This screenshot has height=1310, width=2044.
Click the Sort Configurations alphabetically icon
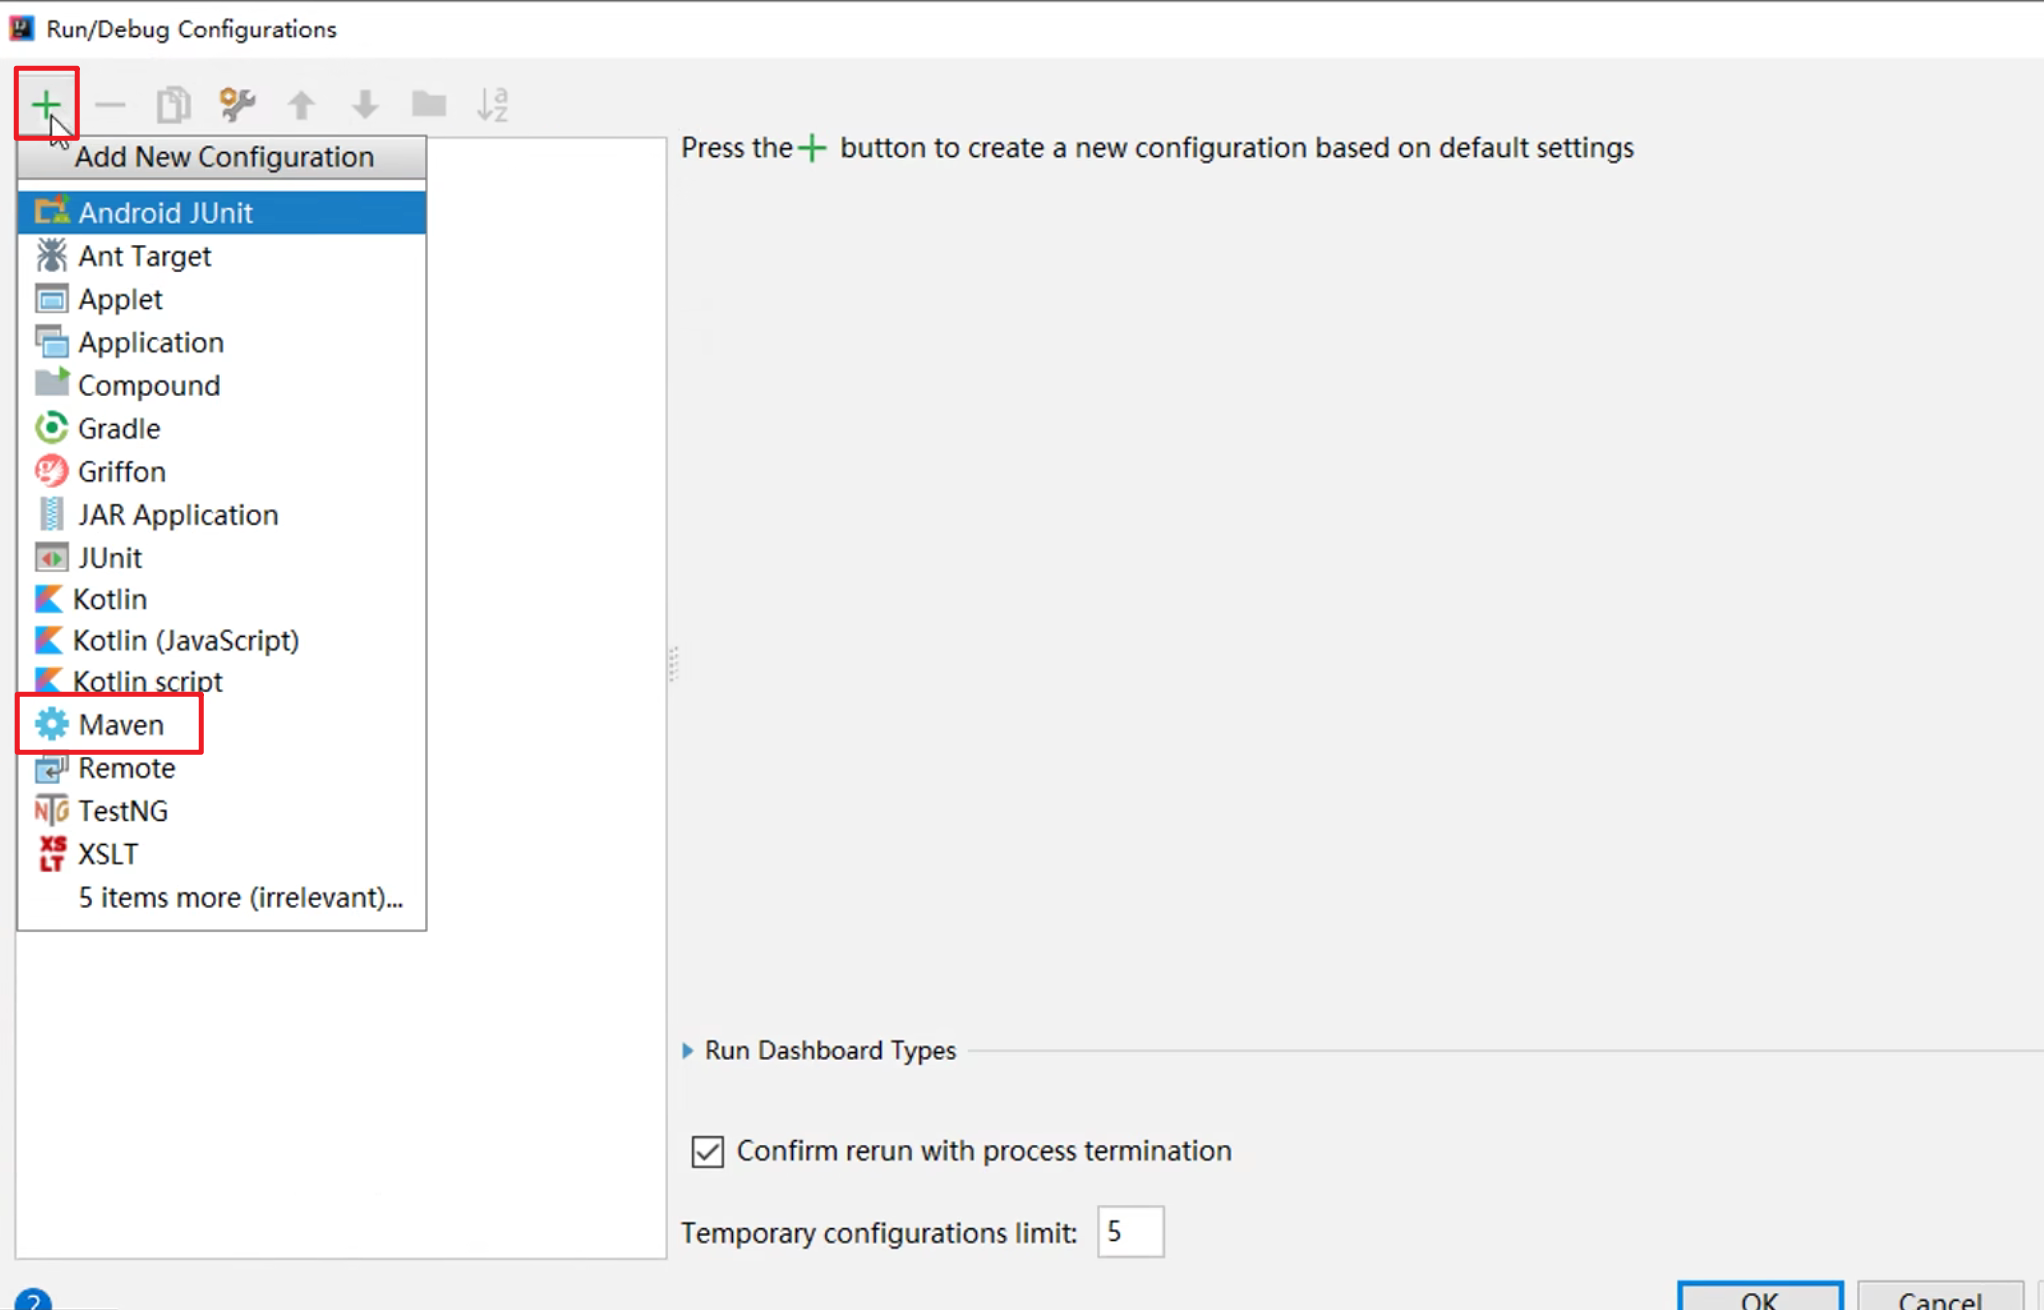492,104
